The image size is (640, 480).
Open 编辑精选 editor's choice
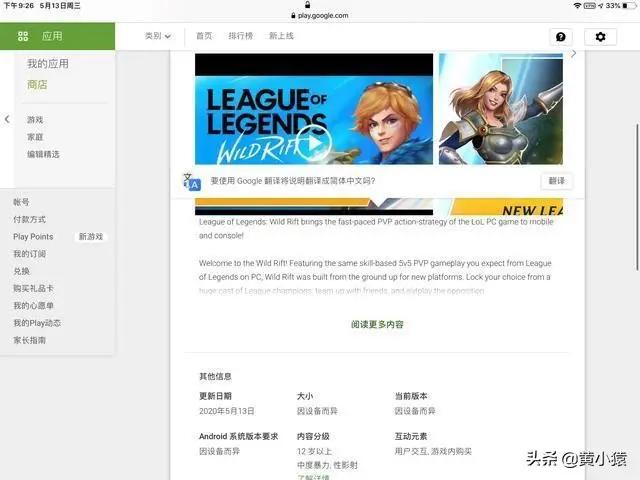(43, 154)
